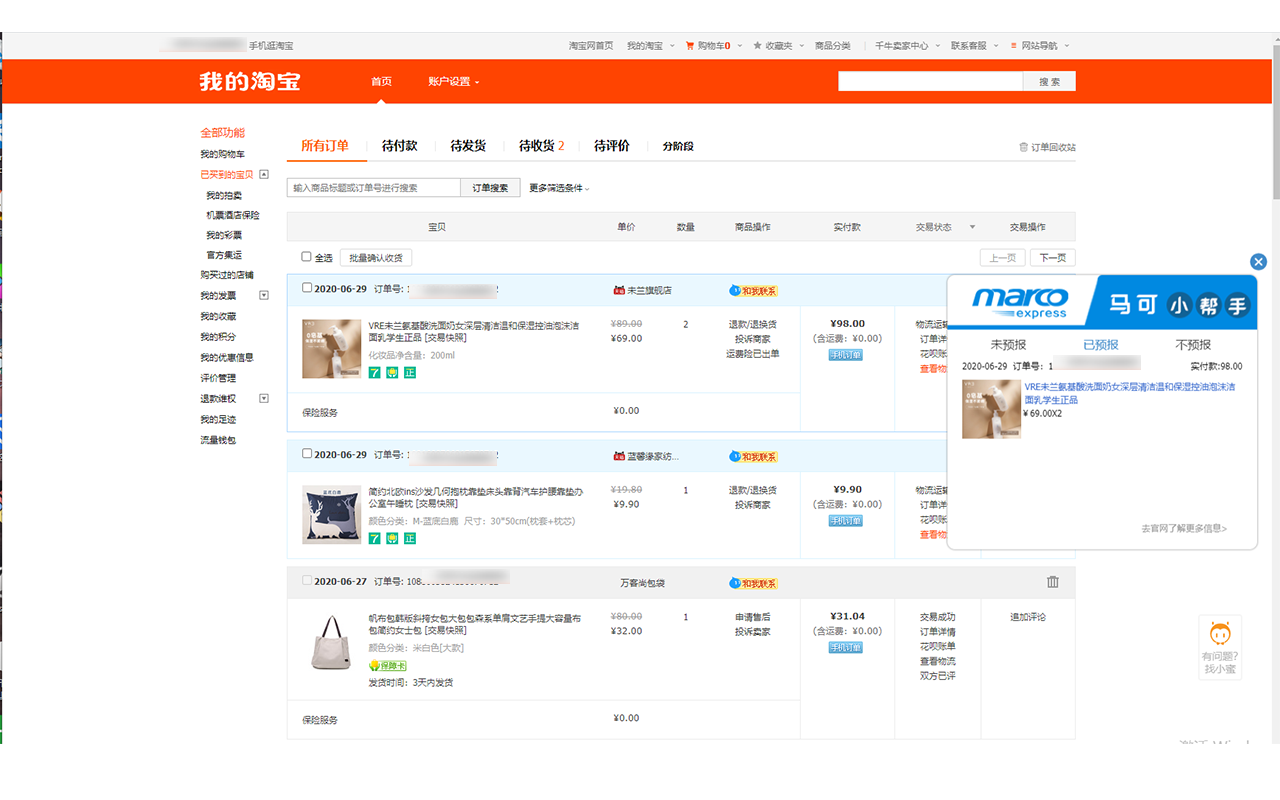Open the deer pillow product thumbnail
Viewport: 1280px width, 800px height.
coord(332,514)
